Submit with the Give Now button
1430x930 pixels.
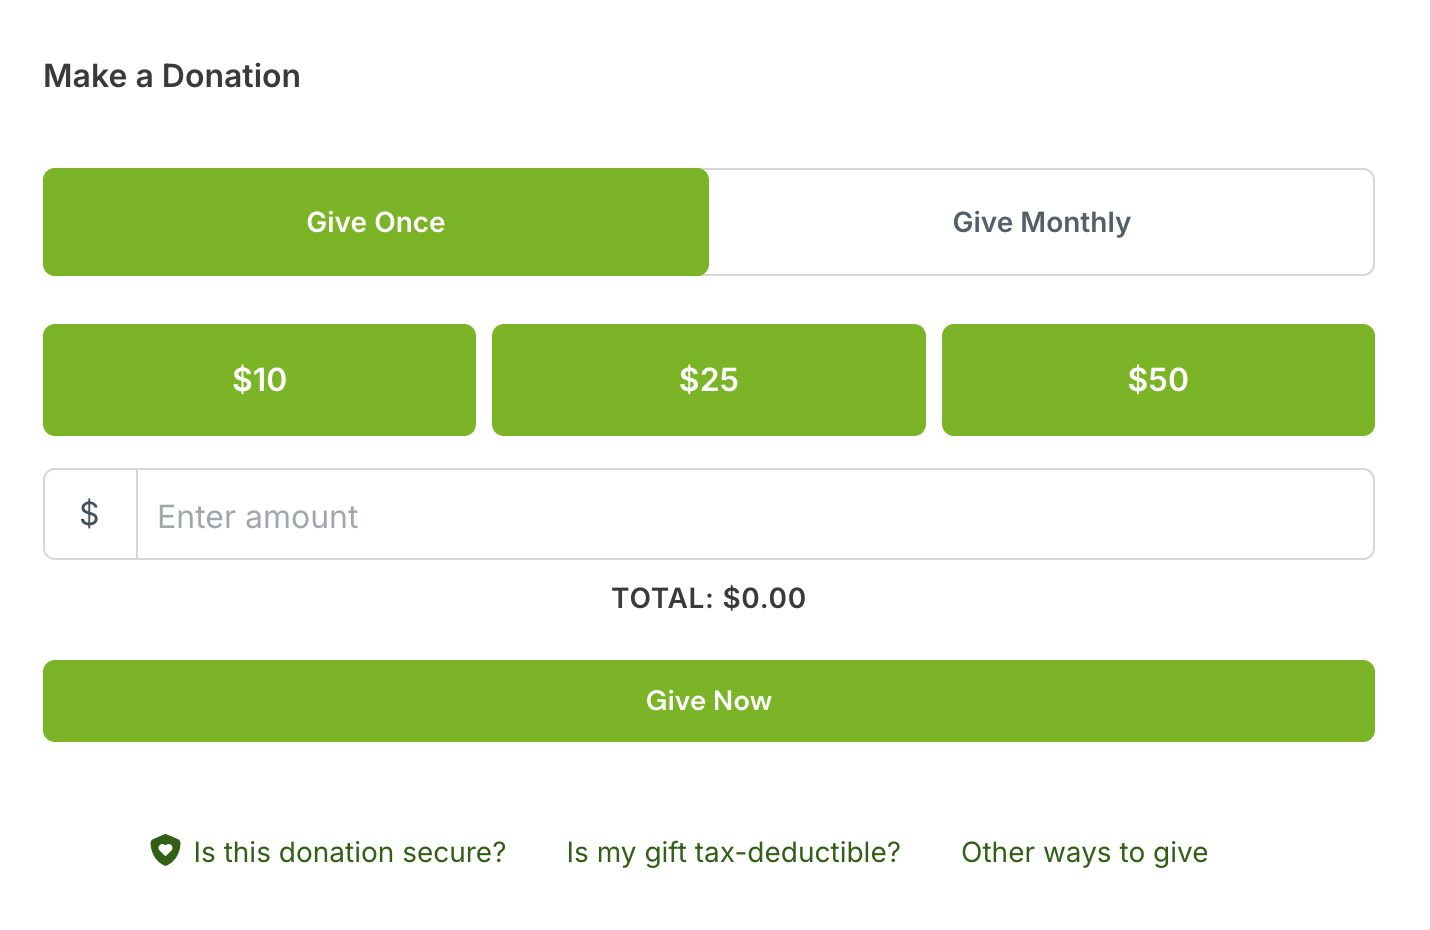[709, 701]
